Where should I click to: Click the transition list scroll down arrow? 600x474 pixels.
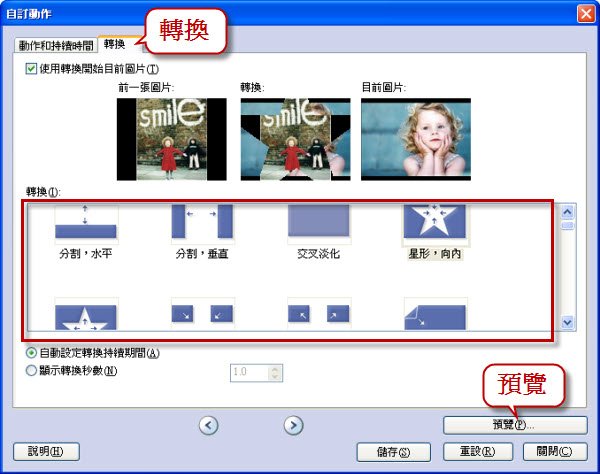(567, 323)
